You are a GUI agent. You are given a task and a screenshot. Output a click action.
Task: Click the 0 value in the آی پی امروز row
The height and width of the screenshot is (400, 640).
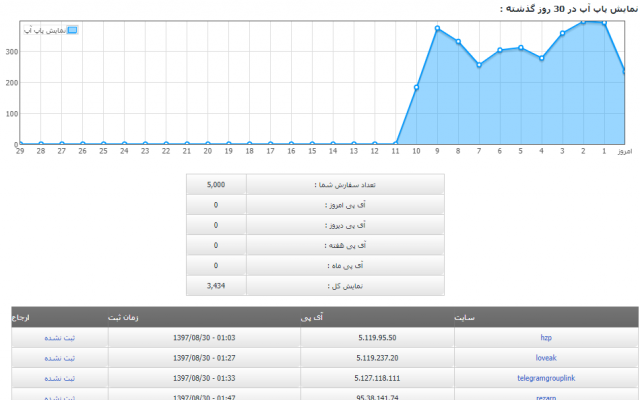click(x=216, y=205)
